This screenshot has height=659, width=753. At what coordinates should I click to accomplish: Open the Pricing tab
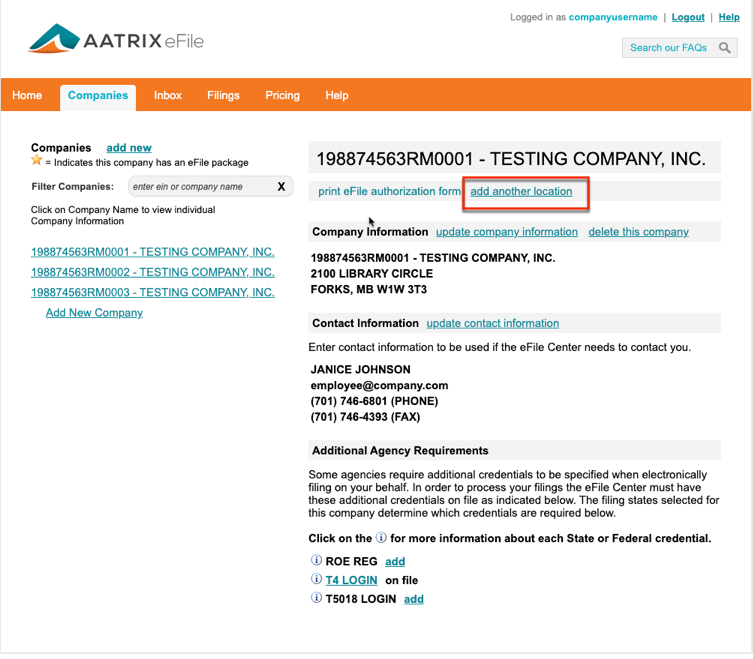(x=282, y=96)
